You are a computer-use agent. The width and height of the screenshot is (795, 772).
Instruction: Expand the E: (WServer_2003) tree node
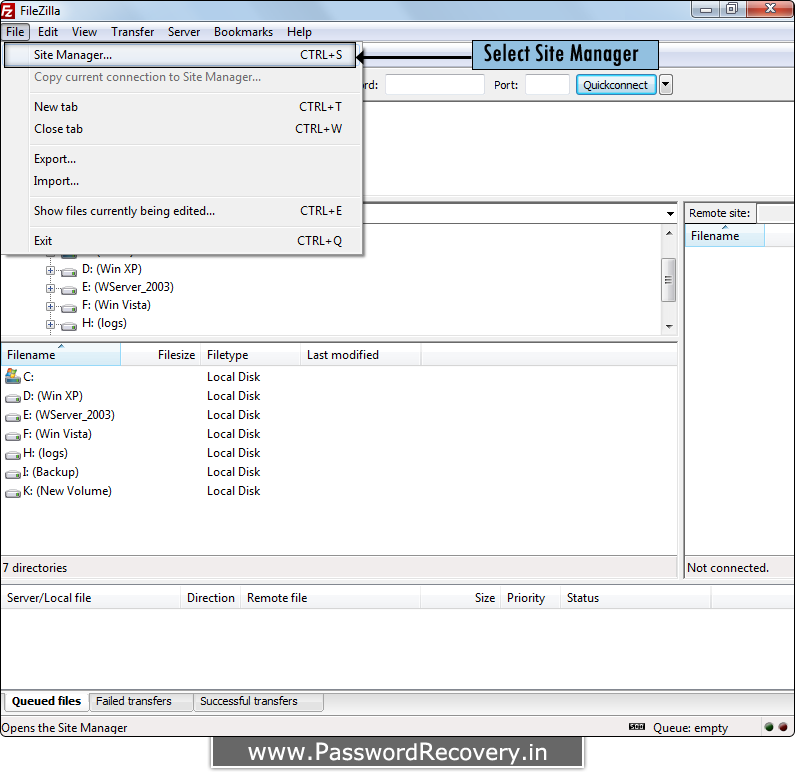click(50, 288)
